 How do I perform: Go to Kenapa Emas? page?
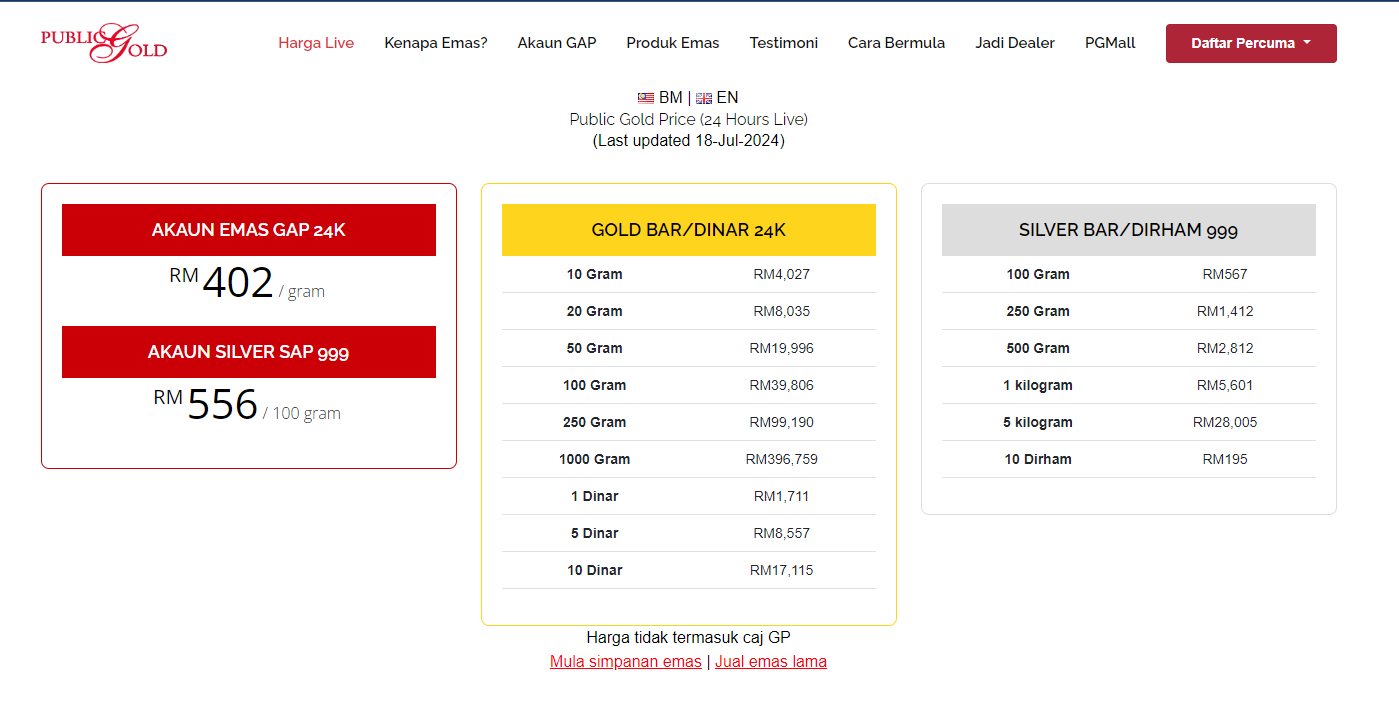tap(436, 43)
